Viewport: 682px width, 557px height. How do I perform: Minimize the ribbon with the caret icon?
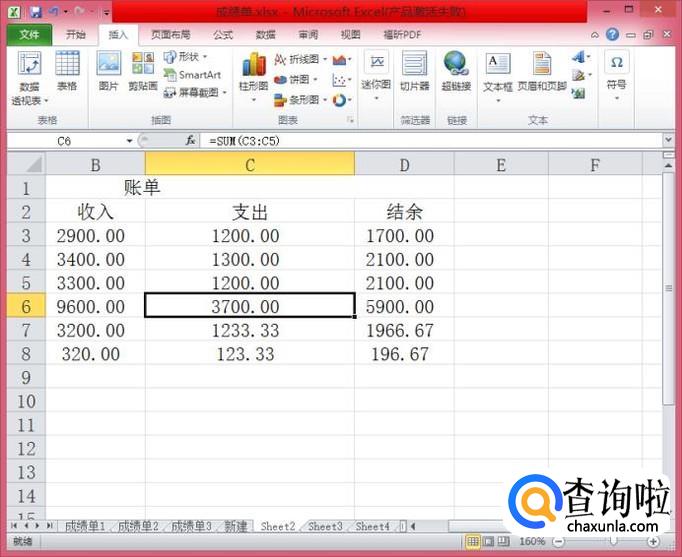[x=595, y=35]
